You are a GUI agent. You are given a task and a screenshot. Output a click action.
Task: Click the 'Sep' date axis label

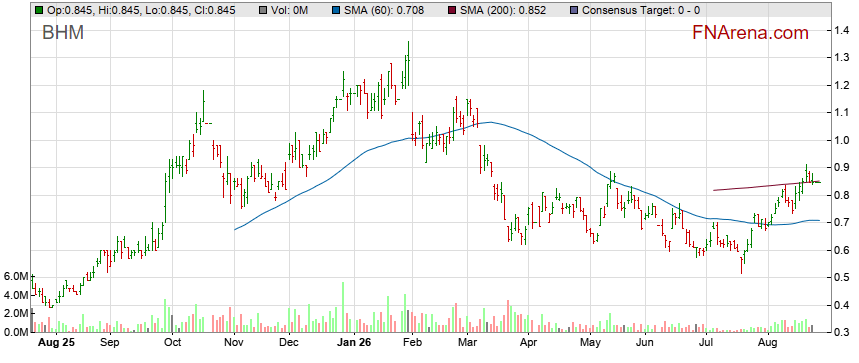coord(110,343)
